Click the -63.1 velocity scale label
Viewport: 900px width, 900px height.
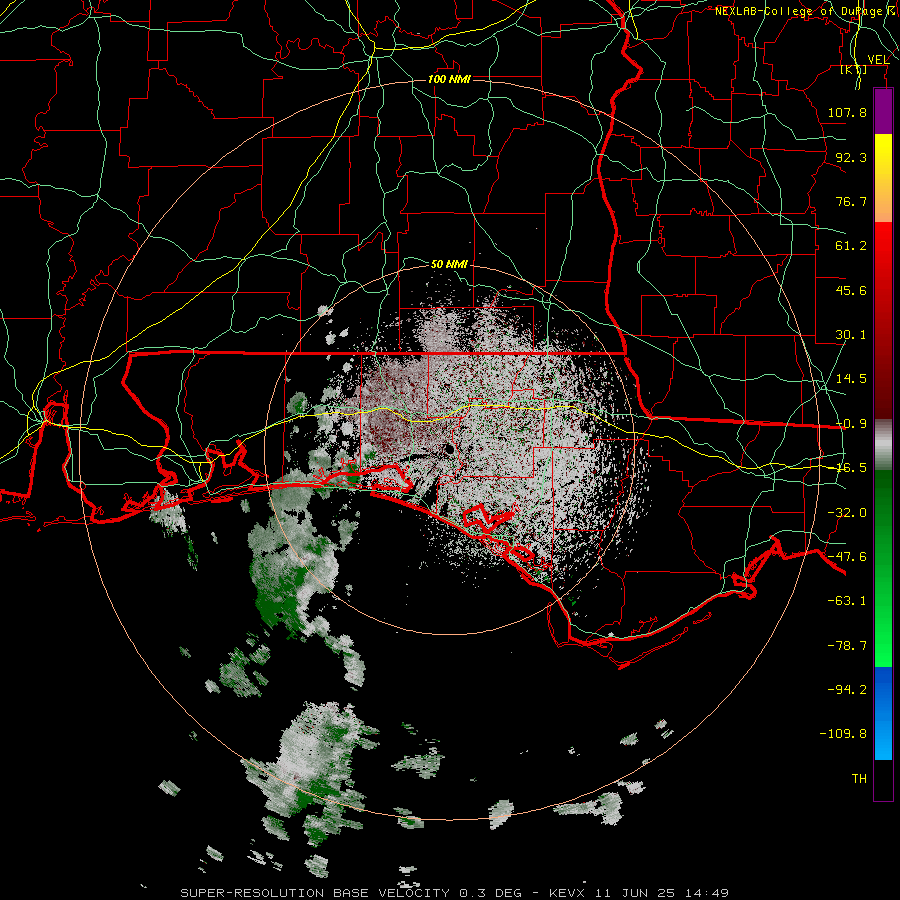pyautogui.click(x=847, y=601)
